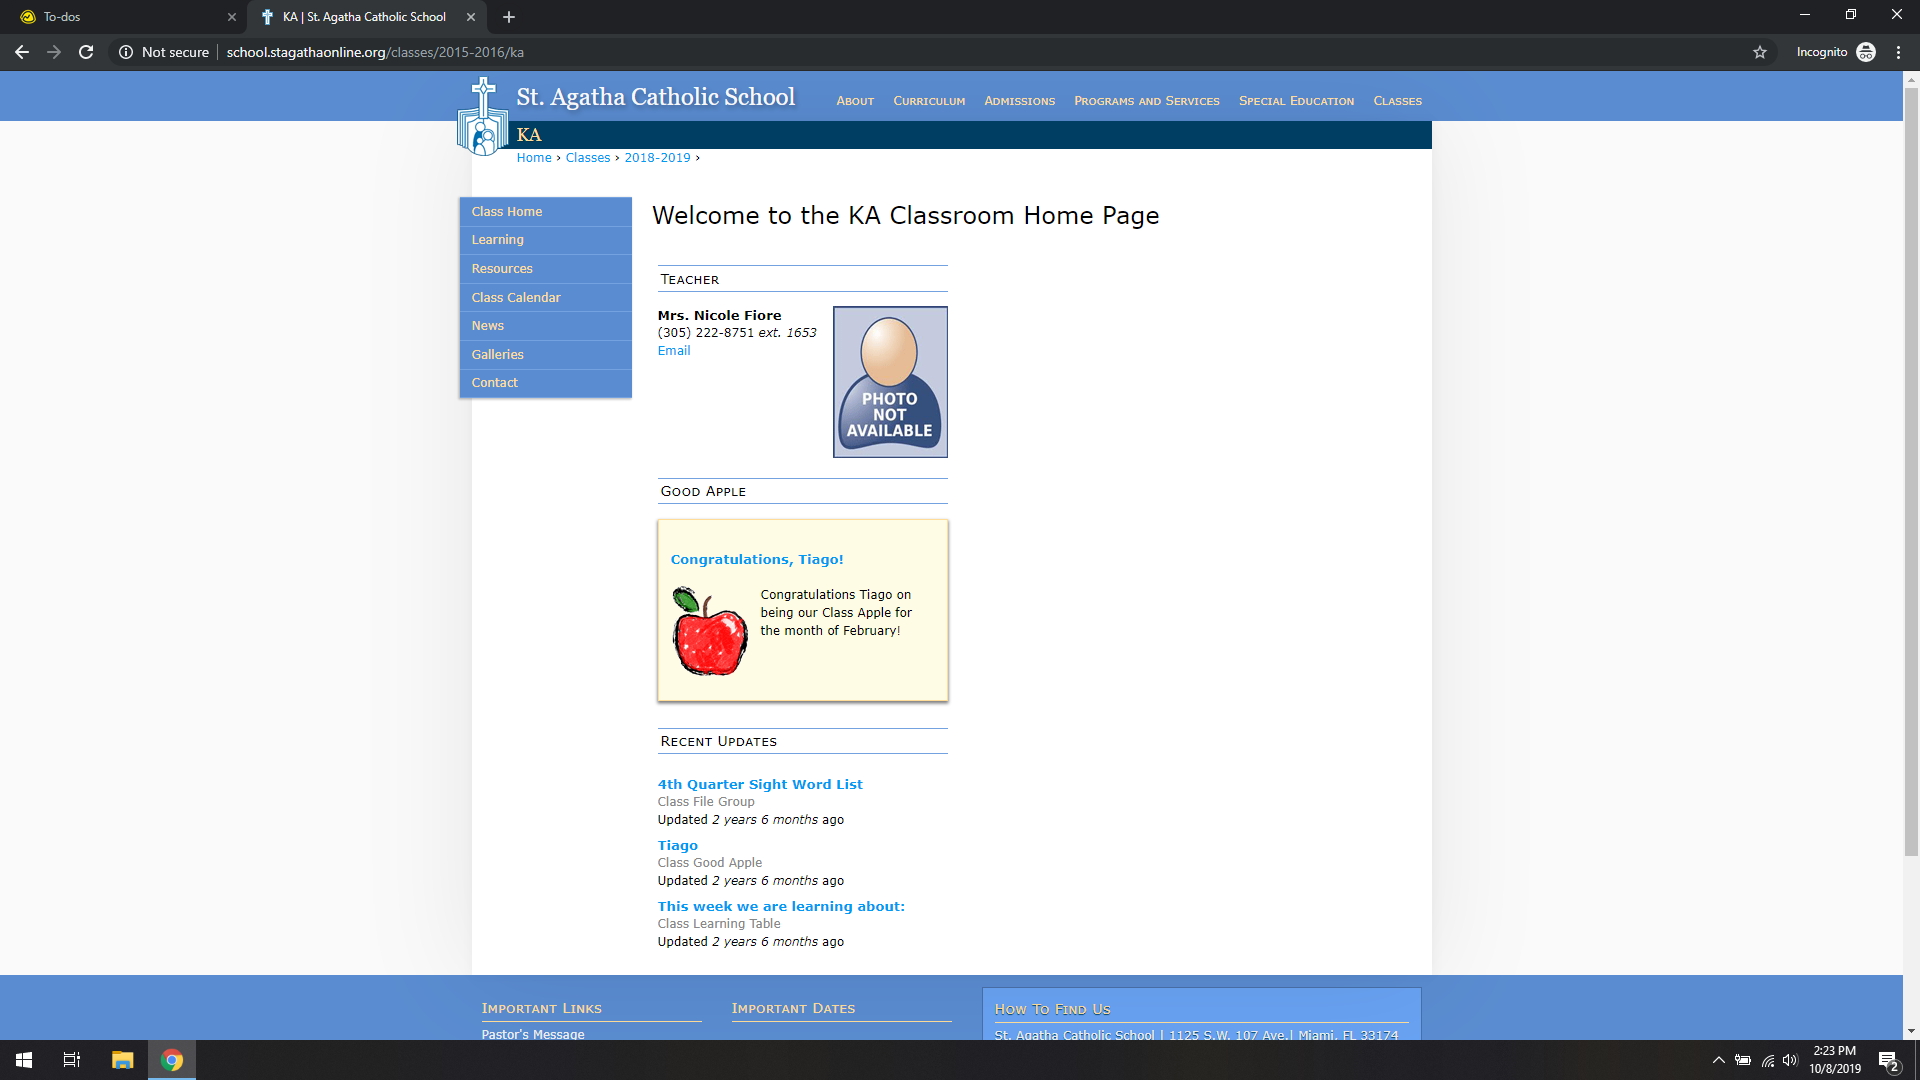Open new tab with plus icon
The image size is (1920, 1080).
pos(509,17)
